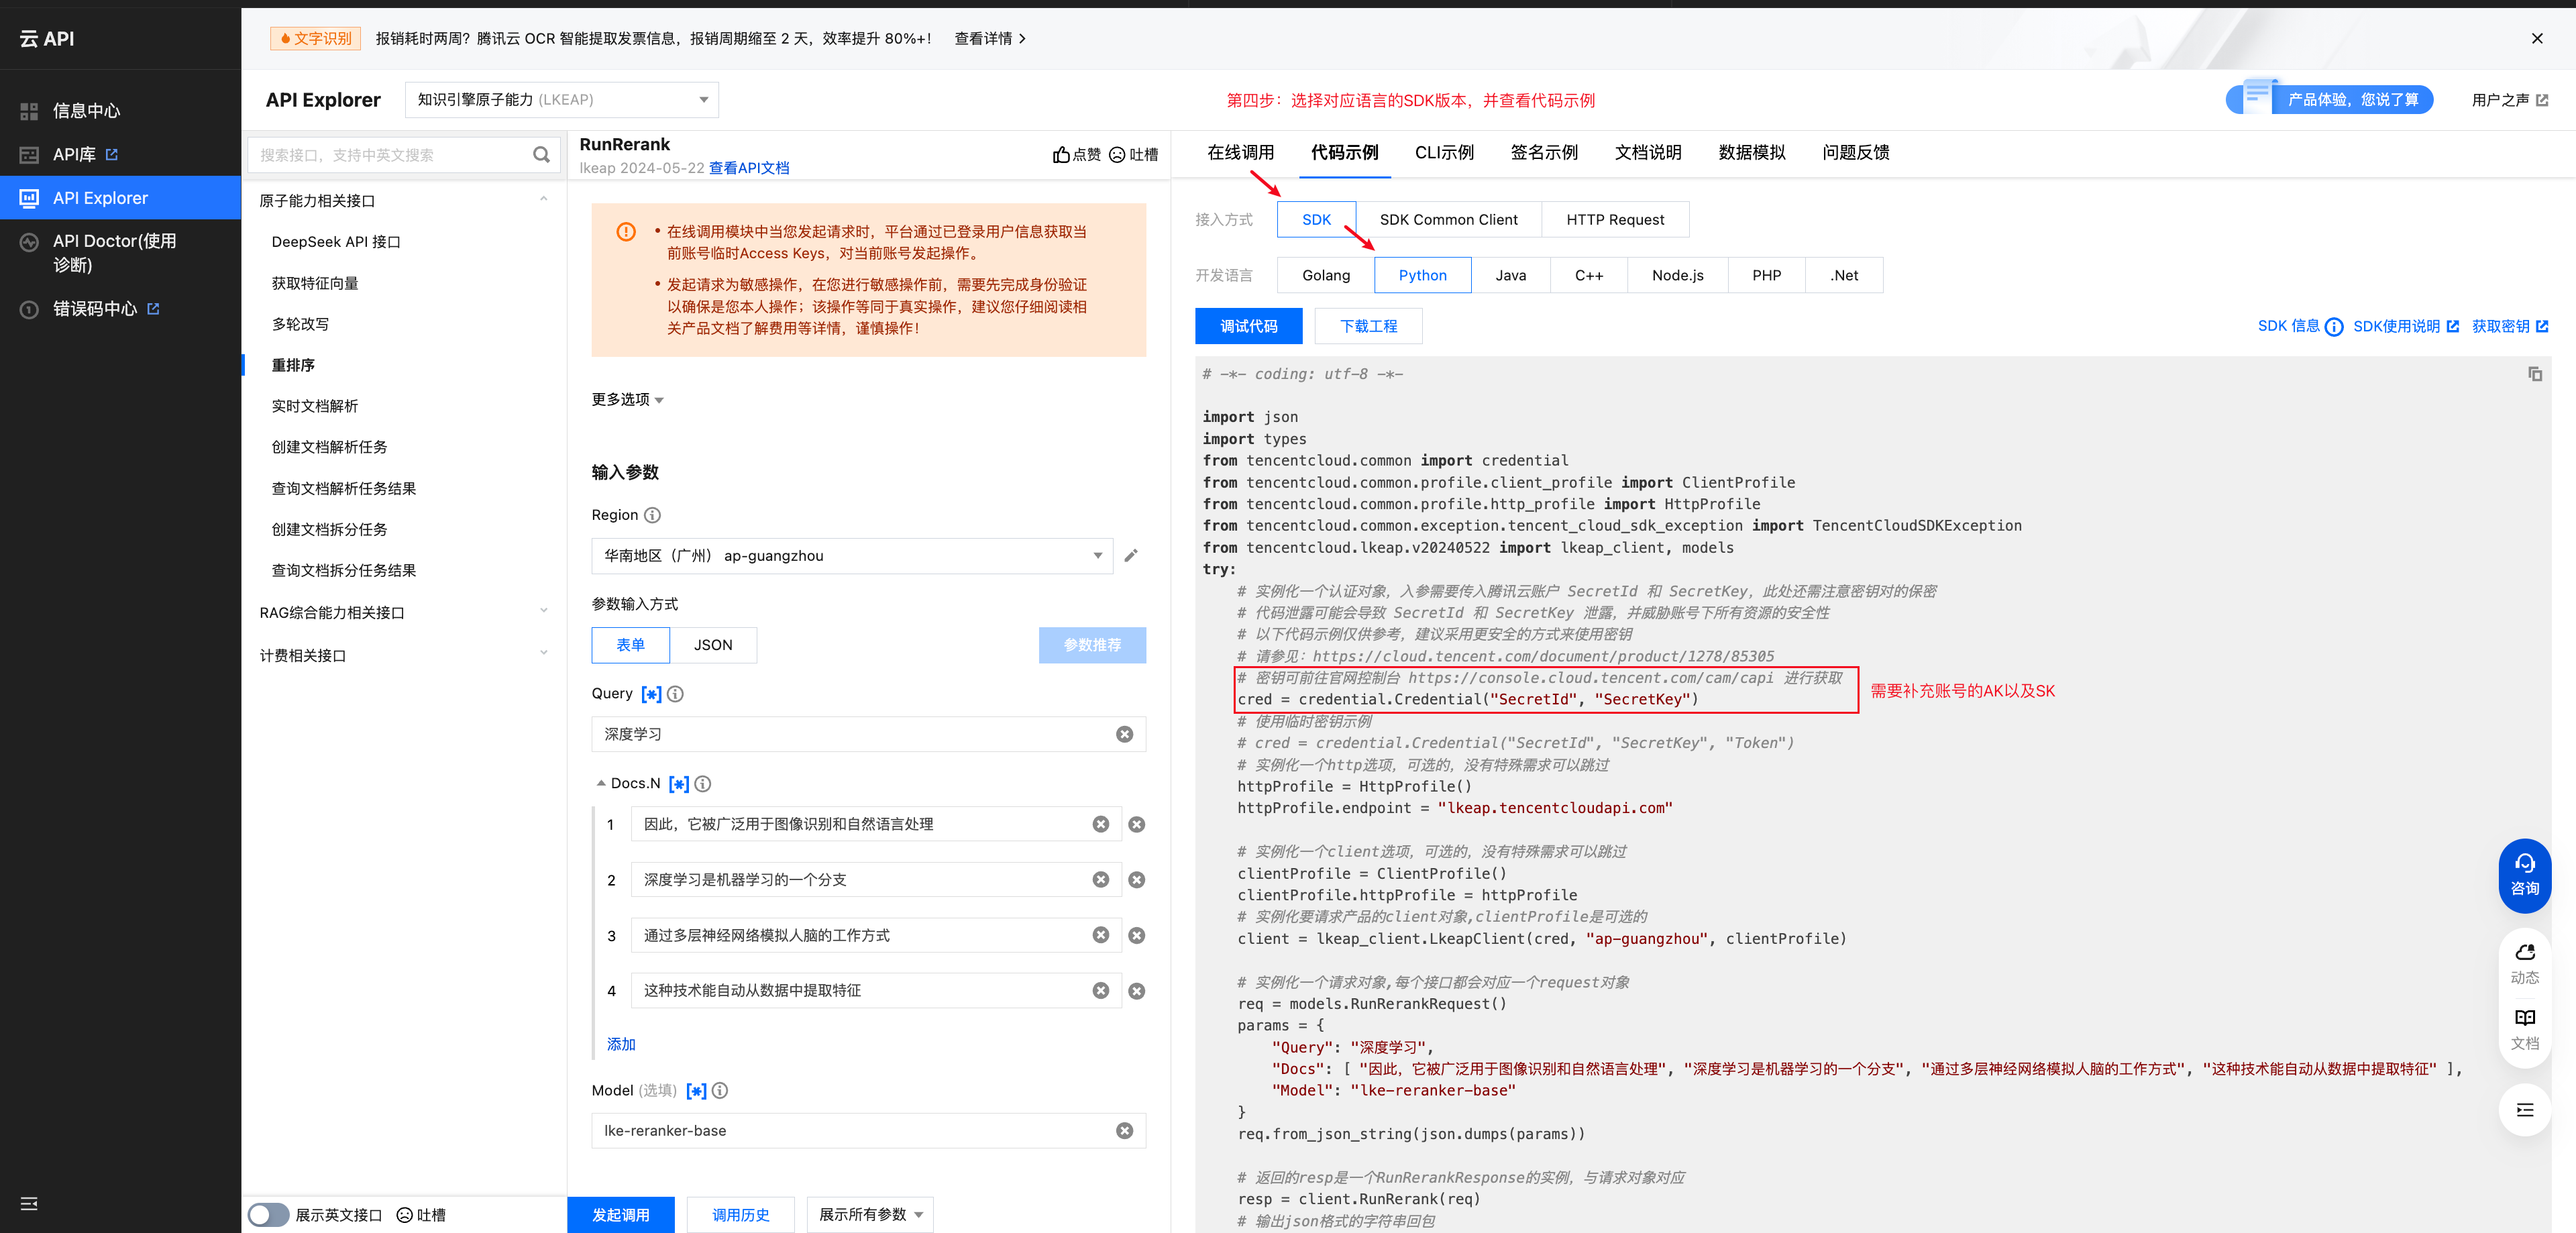Switch to 文档说明 tab
Viewport: 2576px width, 1233px height.
1648,153
